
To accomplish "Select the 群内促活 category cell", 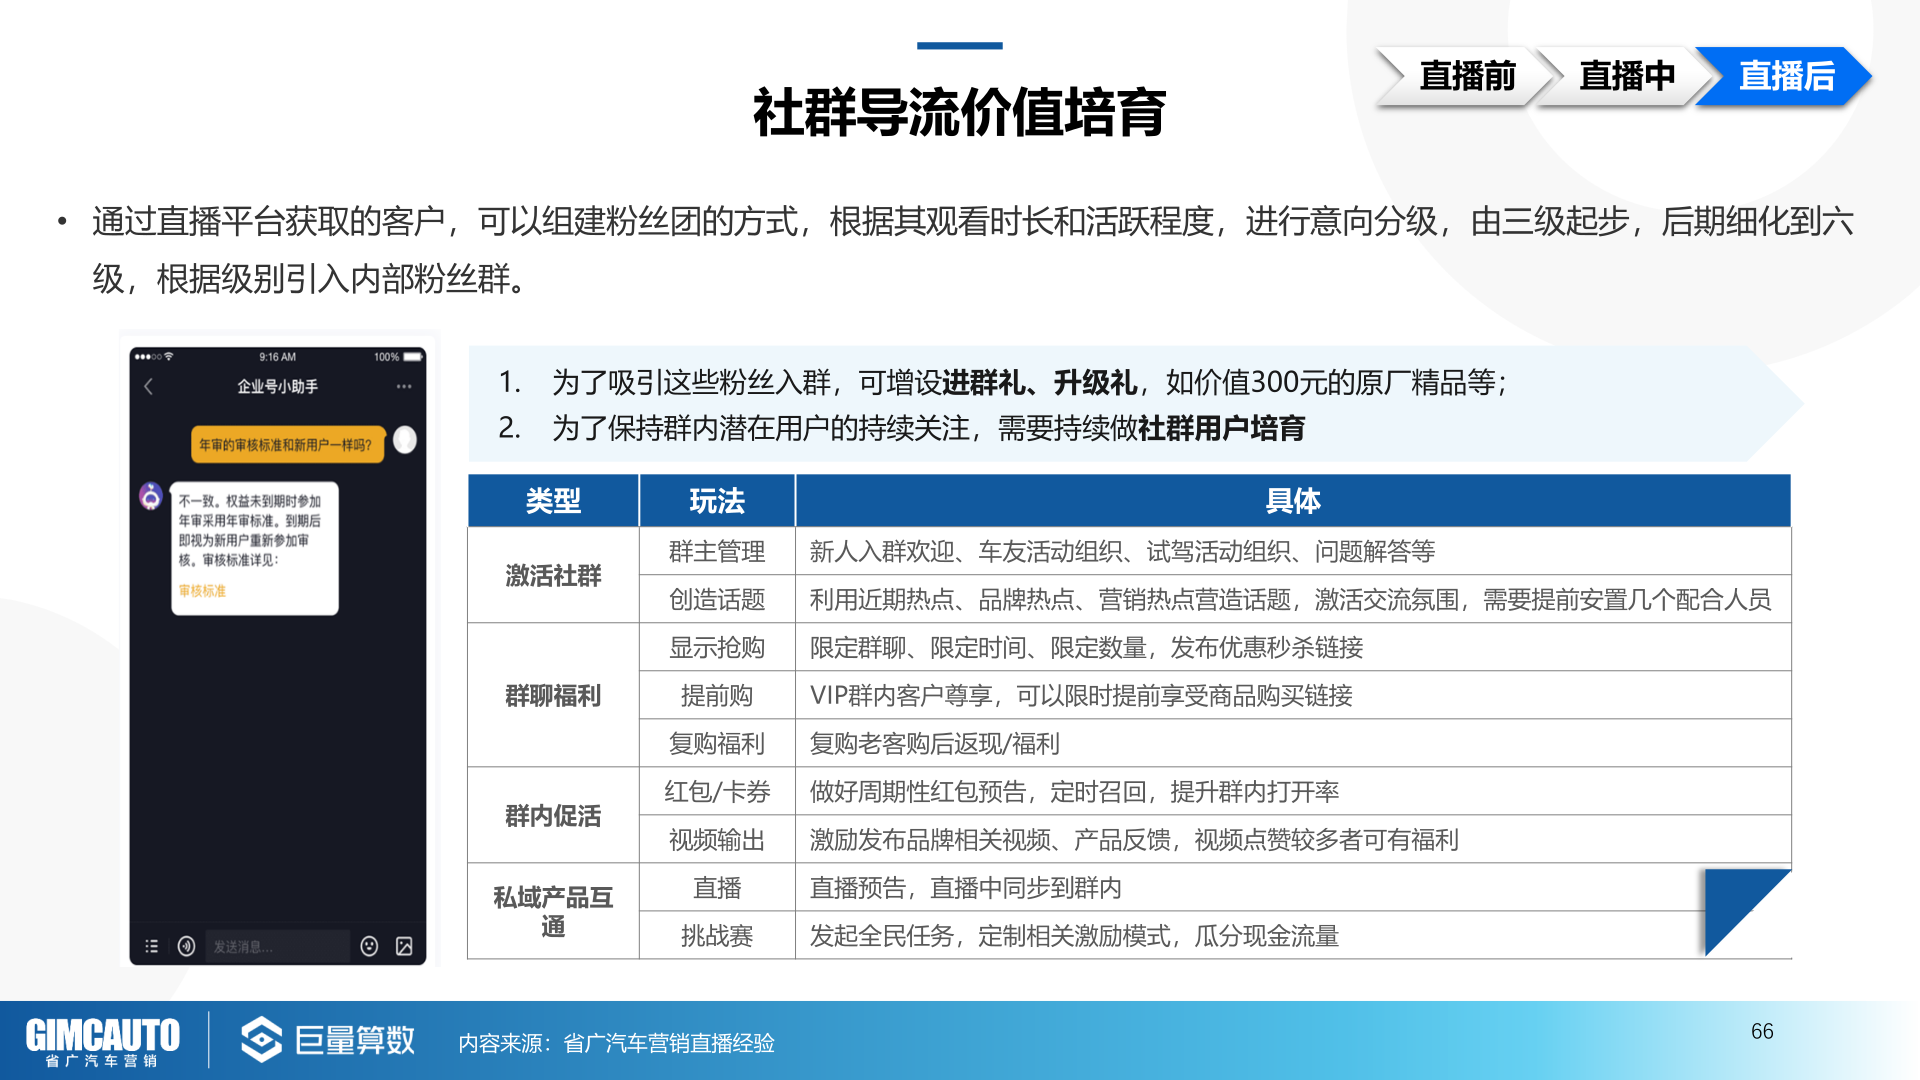I will coord(553,815).
